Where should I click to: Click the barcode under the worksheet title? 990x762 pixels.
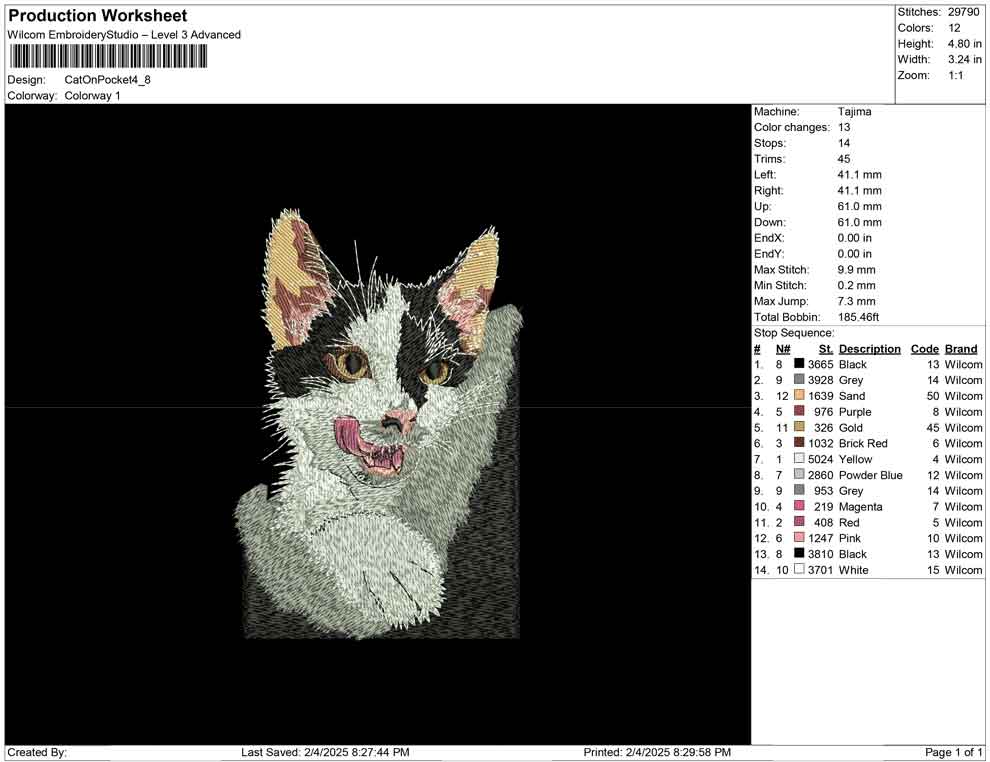point(108,56)
